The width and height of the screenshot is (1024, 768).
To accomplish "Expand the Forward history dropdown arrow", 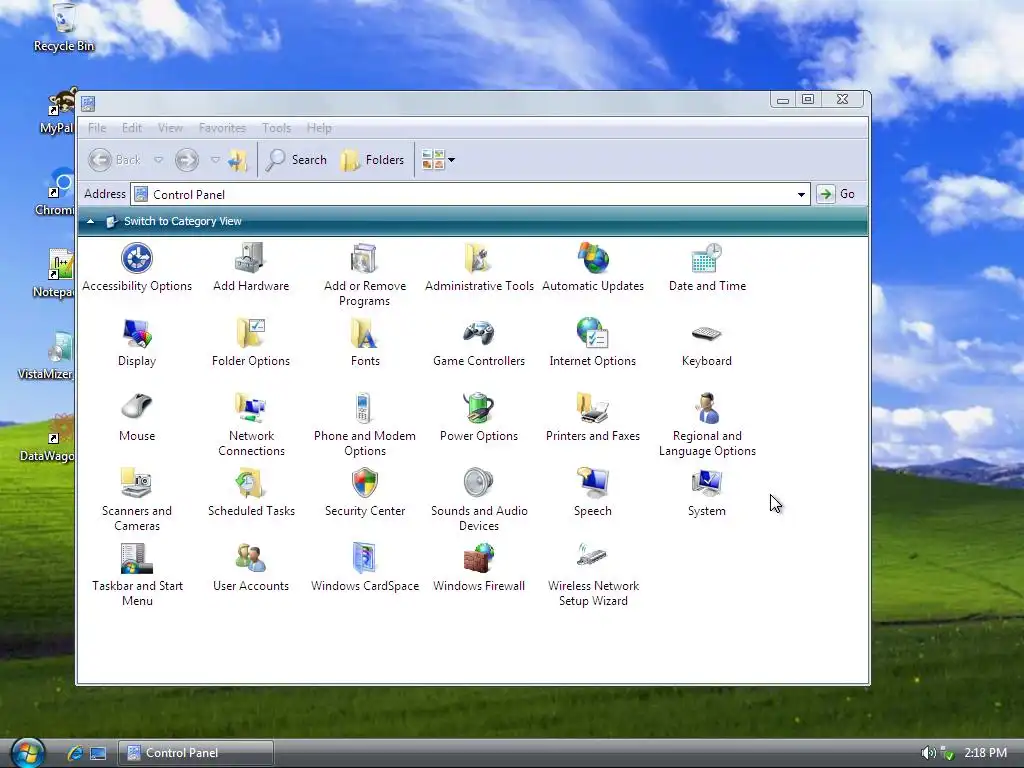I will pyautogui.click(x=215, y=159).
